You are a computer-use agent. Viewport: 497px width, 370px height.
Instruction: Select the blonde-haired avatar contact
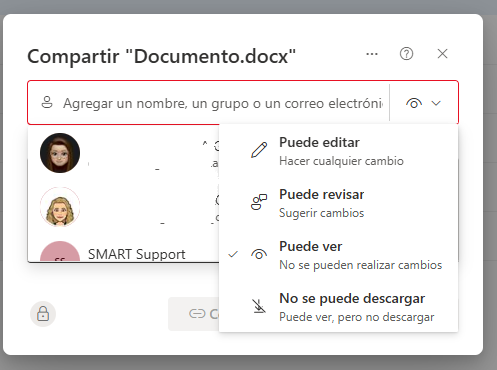coord(60,207)
